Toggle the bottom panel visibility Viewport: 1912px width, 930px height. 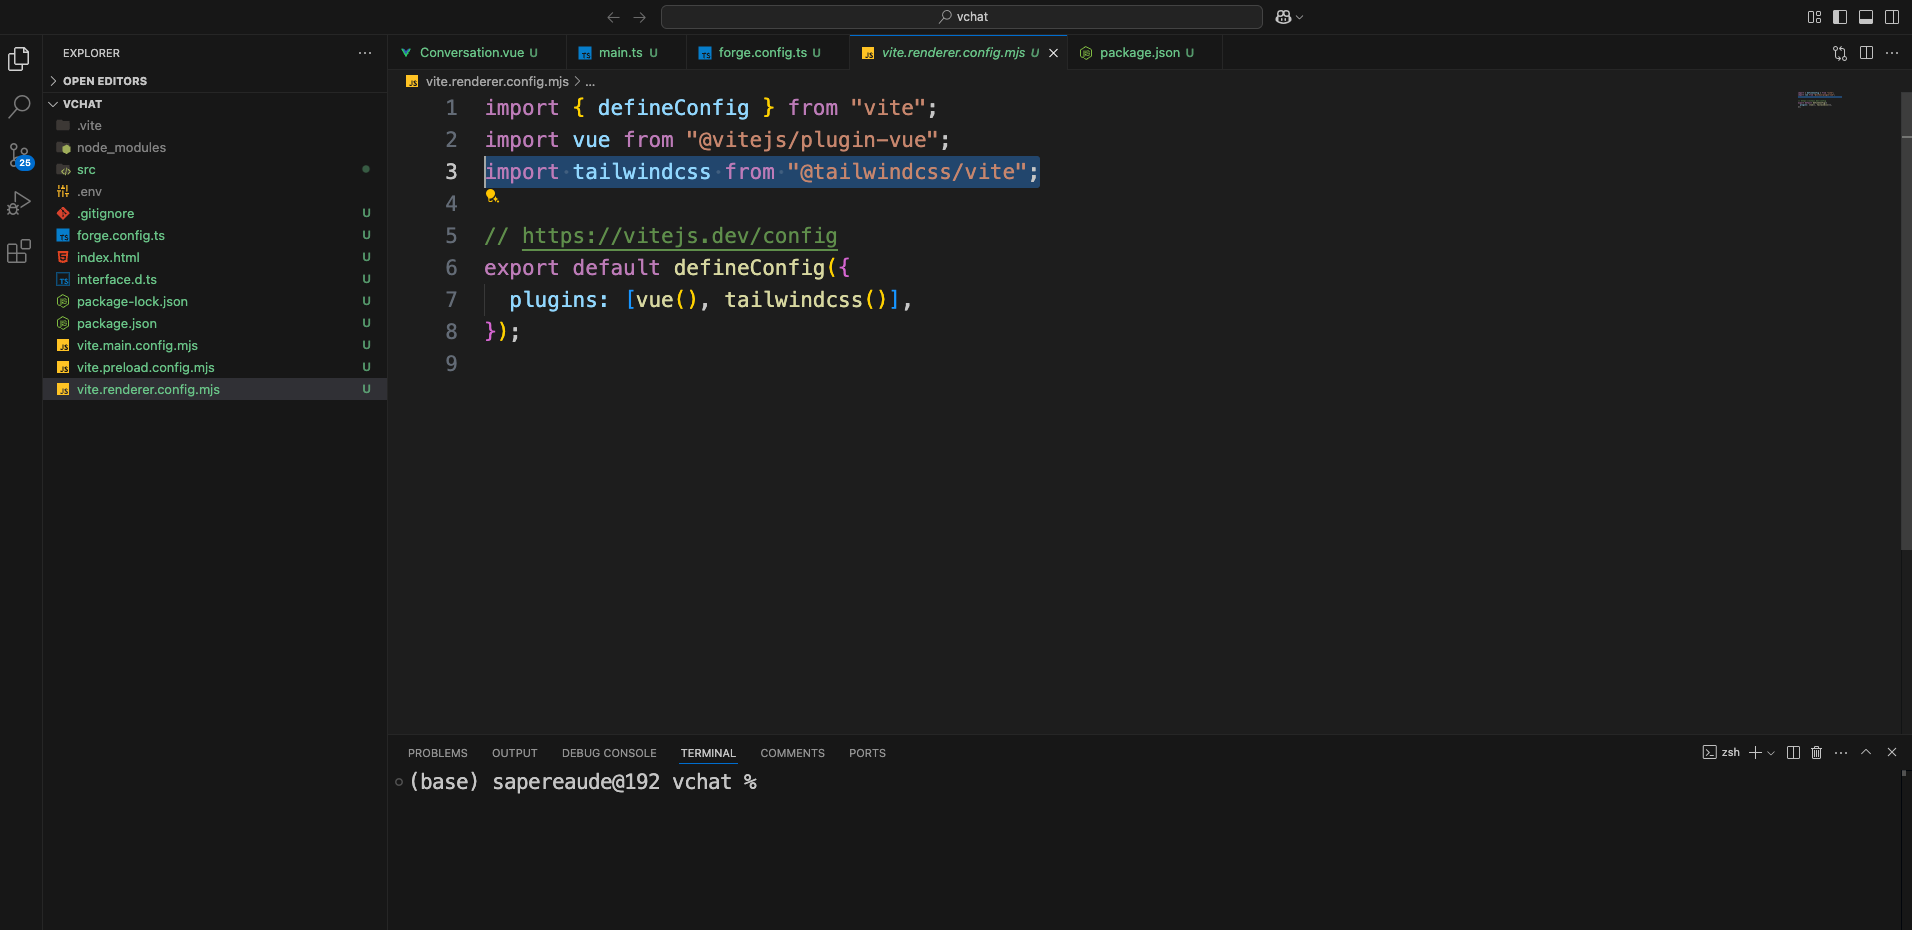click(x=1866, y=17)
